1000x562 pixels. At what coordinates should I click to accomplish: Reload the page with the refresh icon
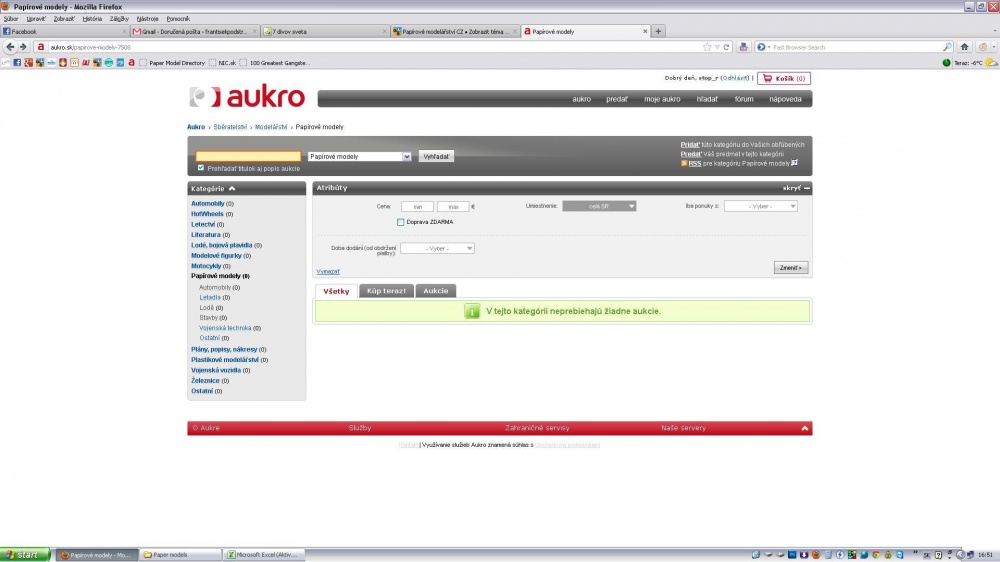[726, 47]
